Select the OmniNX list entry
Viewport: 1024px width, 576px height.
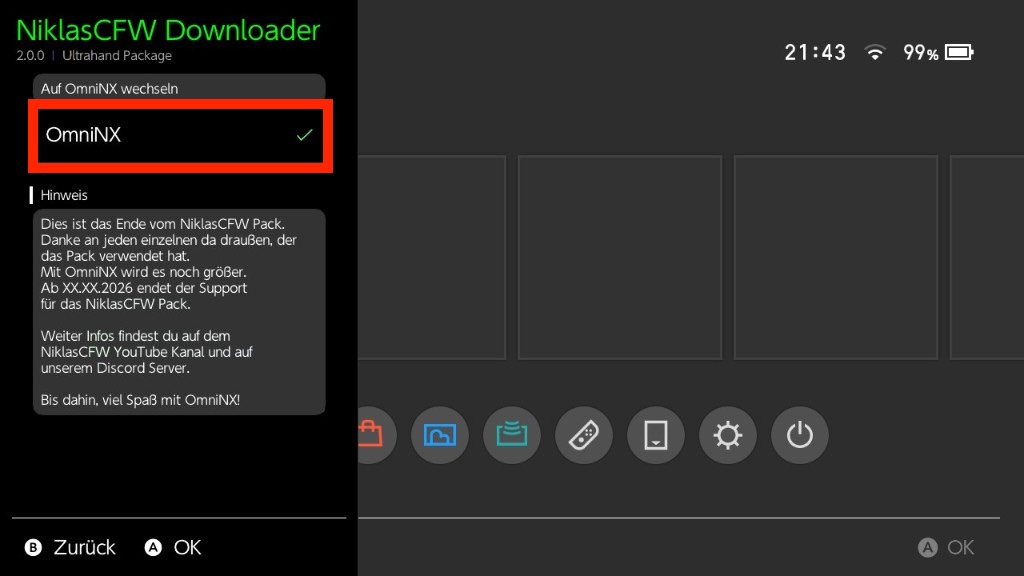pyautogui.click(x=180, y=135)
